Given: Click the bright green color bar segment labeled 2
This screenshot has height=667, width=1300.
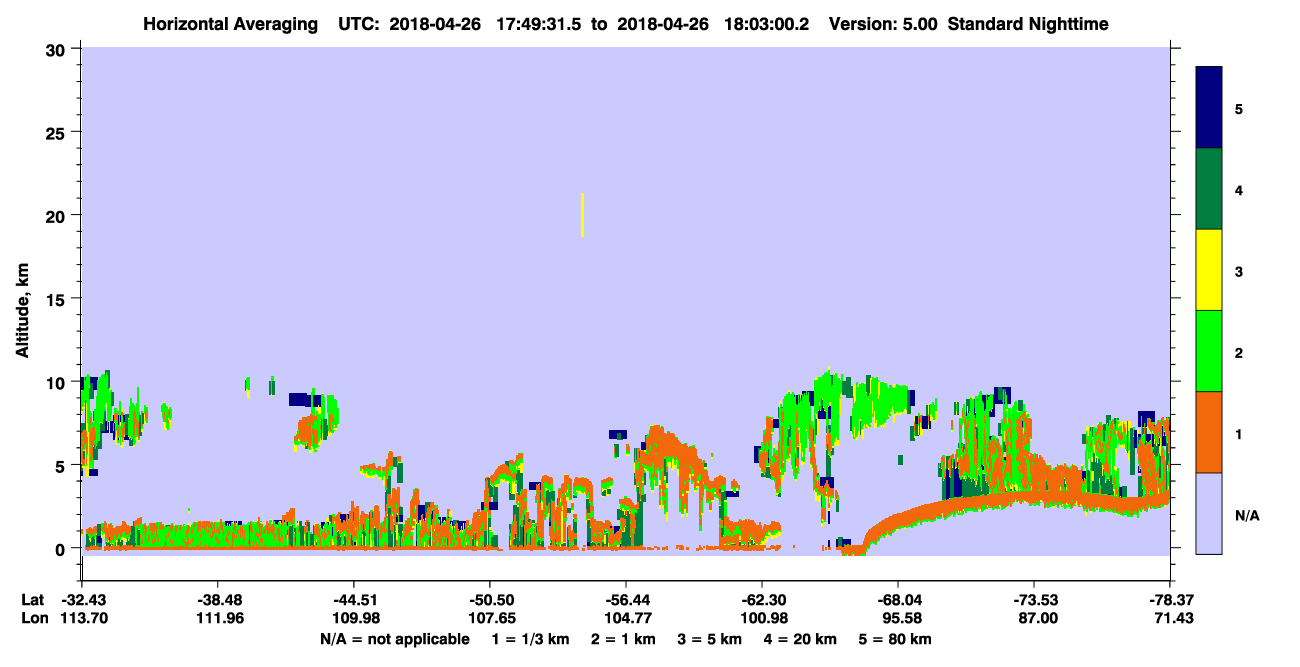Looking at the screenshot, I should [x=1209, y=351].
